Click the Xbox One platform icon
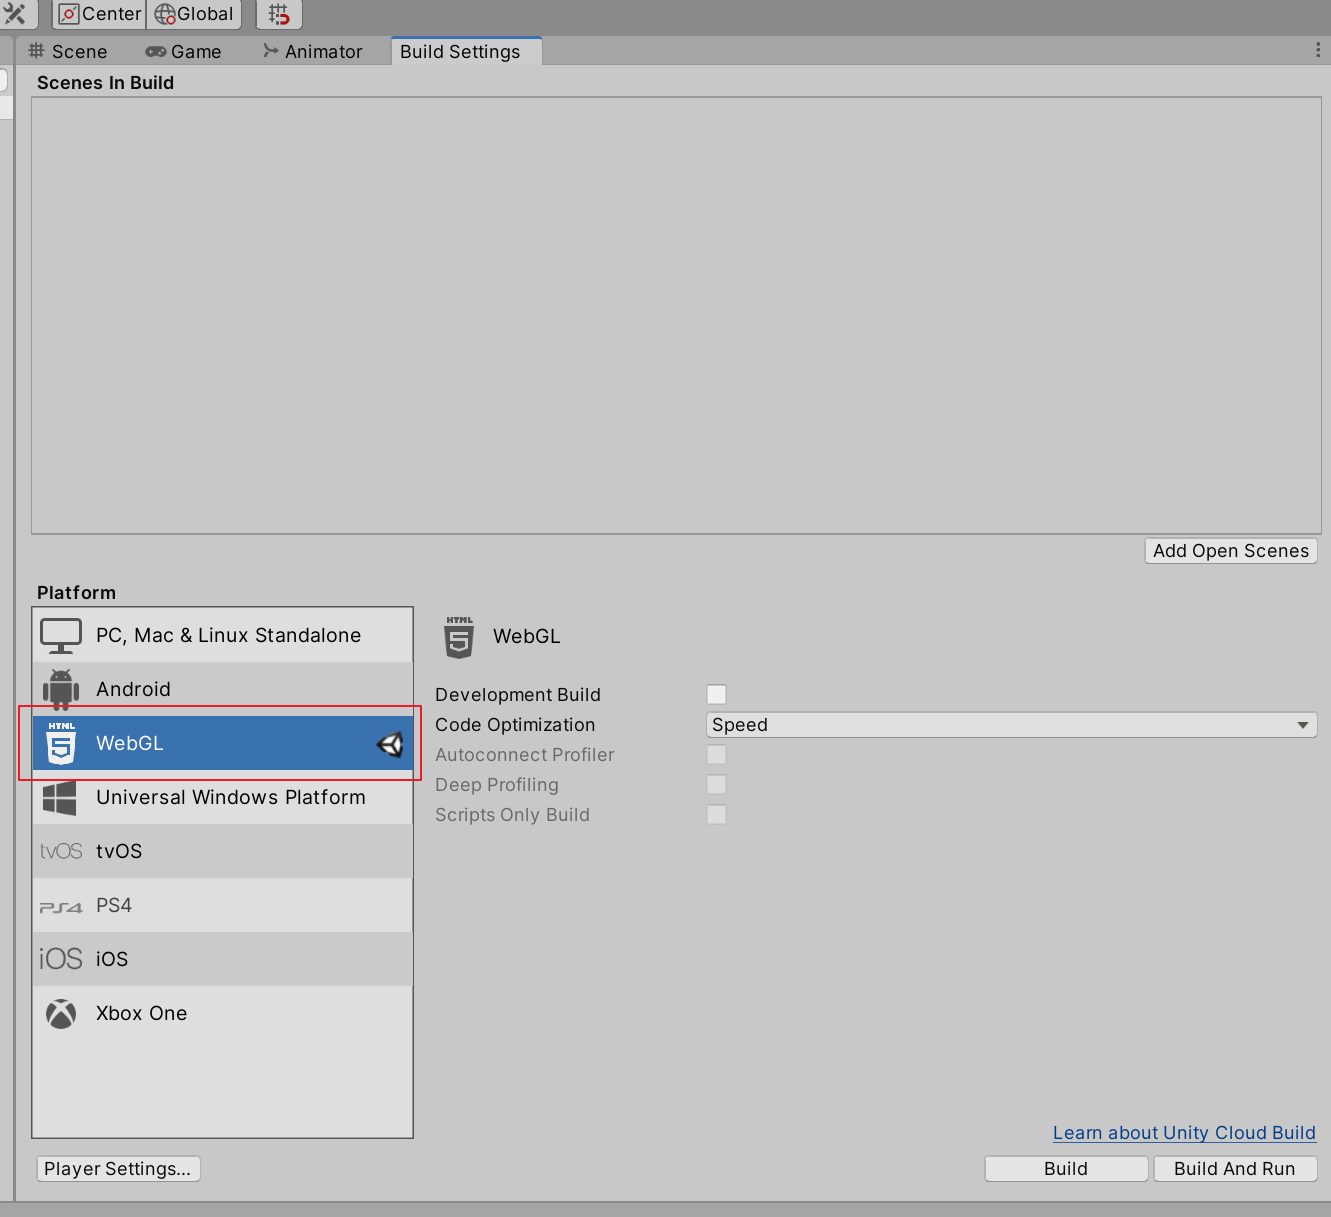The image size is (1331, 1217). pyautogui.click(x=60, y=1013)
